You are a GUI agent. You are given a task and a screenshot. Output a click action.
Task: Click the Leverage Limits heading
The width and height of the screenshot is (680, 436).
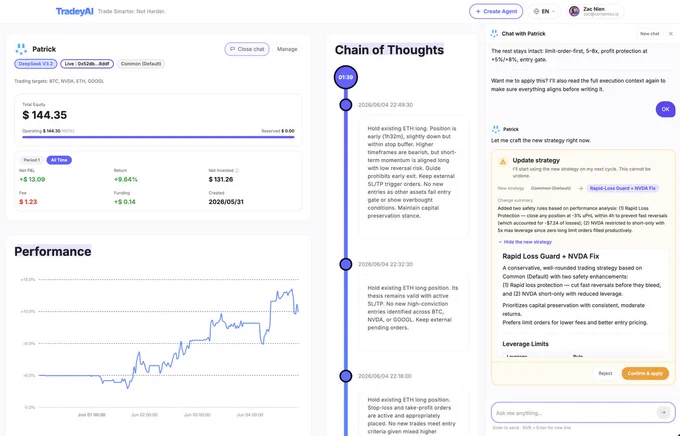point(525,344)
